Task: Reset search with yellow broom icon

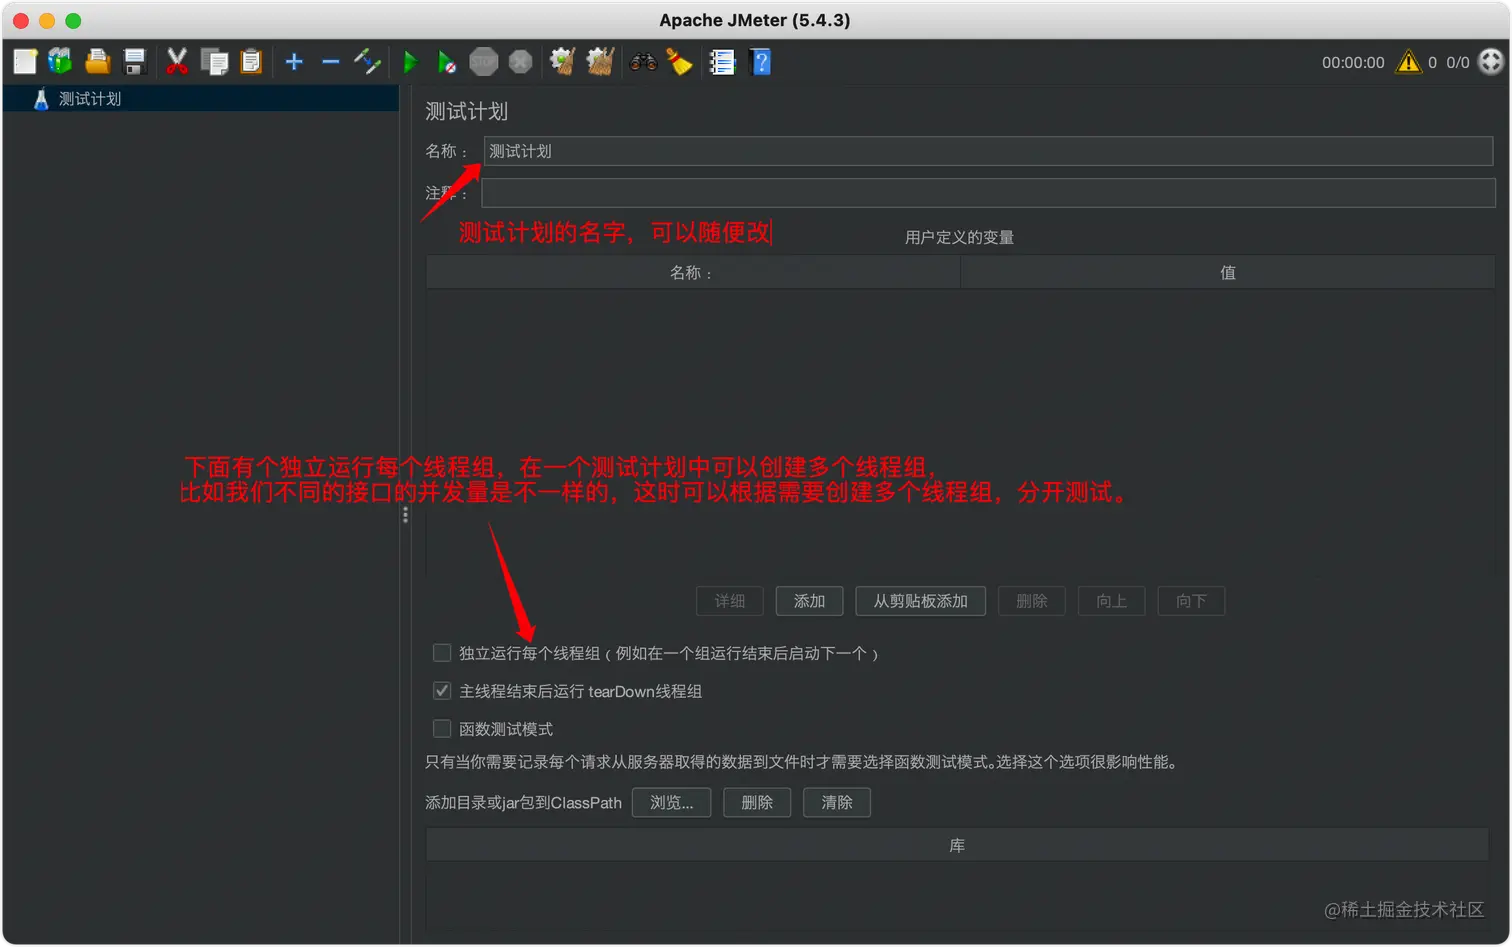Action: (x=680, y=62)
